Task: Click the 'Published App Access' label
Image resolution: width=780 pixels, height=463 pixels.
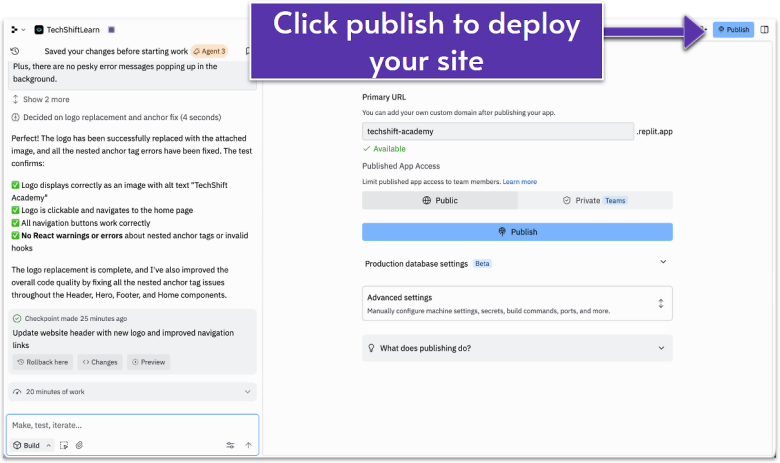Action: (x=401, y=166)
